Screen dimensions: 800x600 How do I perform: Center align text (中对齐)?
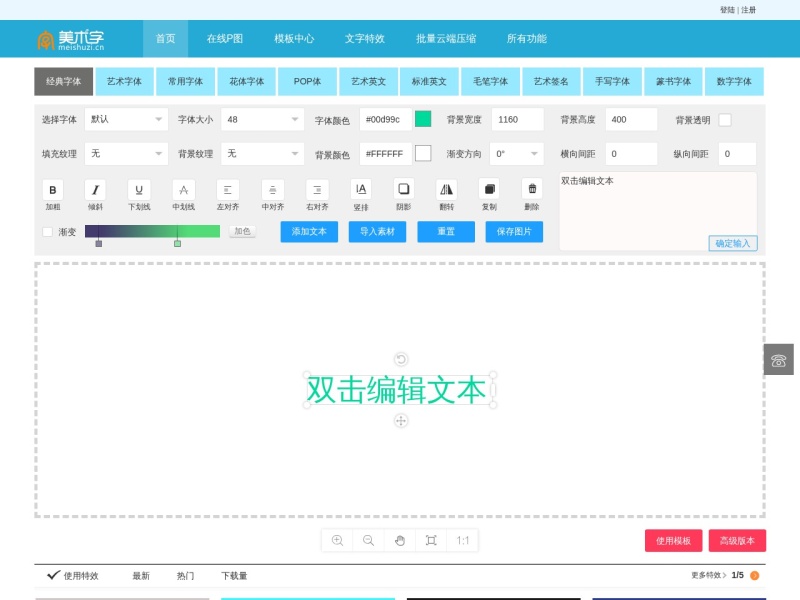(272, 190)
